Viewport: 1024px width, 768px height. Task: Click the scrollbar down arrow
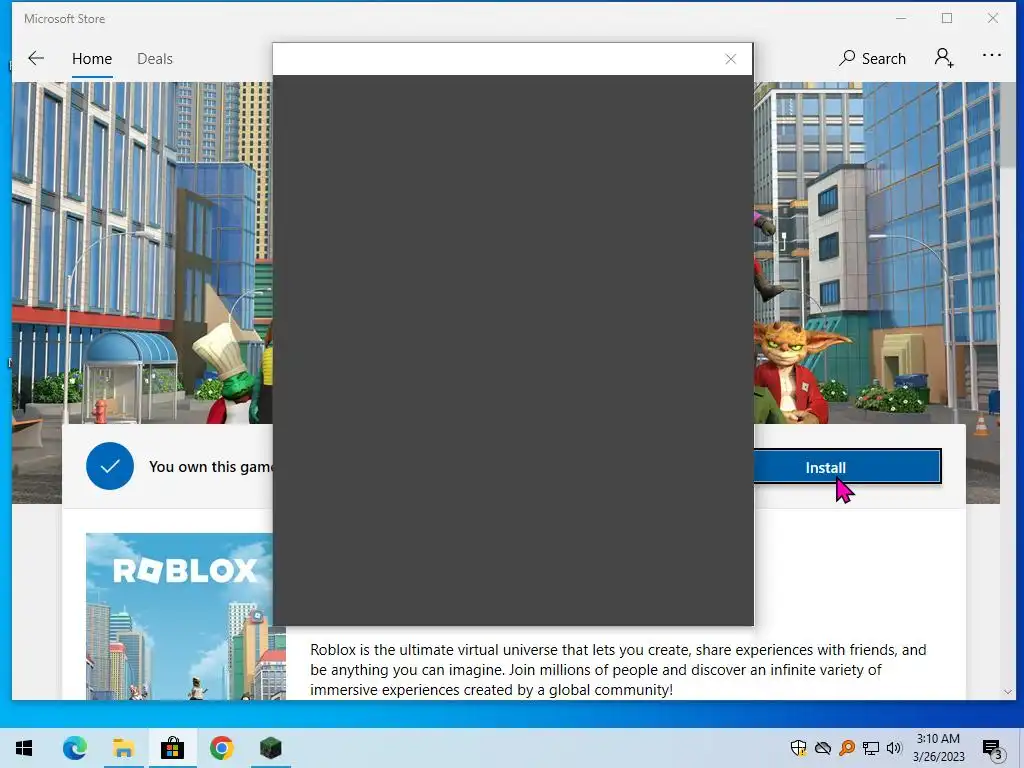pos(1007,692)
